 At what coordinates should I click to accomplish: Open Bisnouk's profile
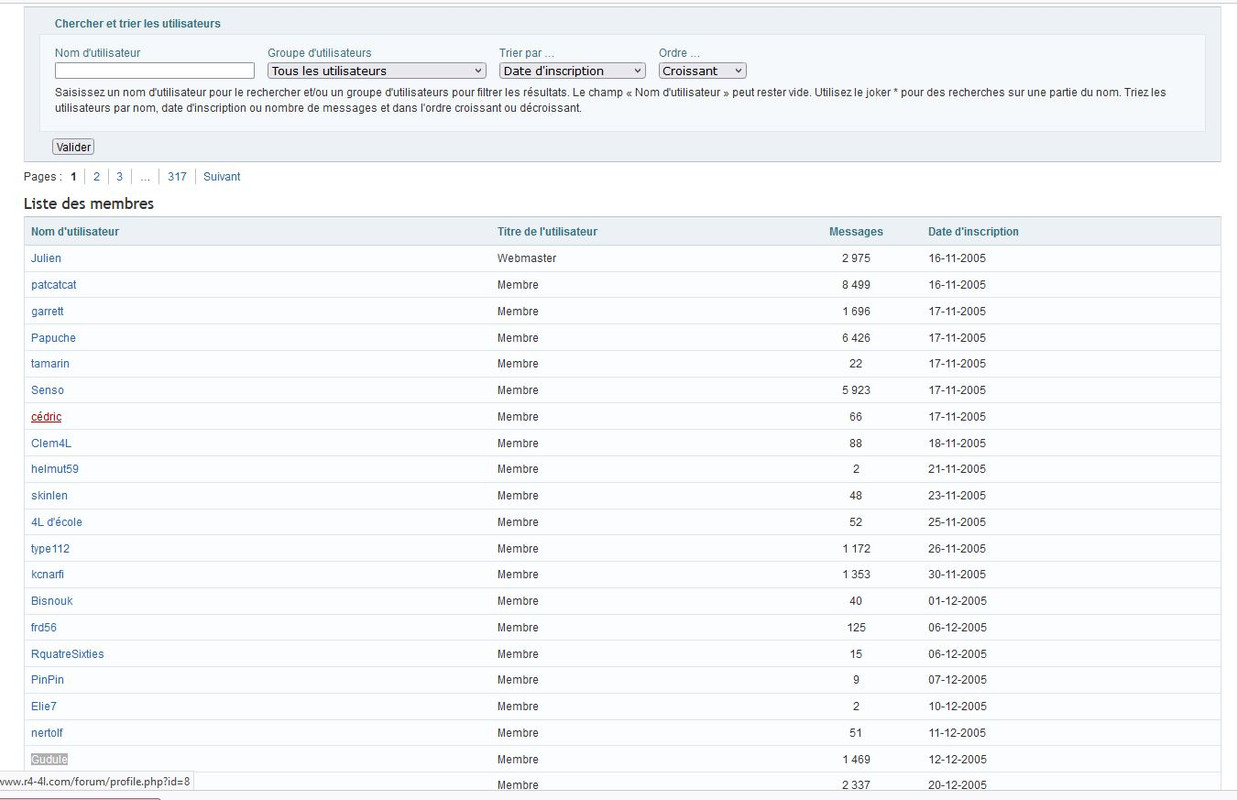click(52, 601)
